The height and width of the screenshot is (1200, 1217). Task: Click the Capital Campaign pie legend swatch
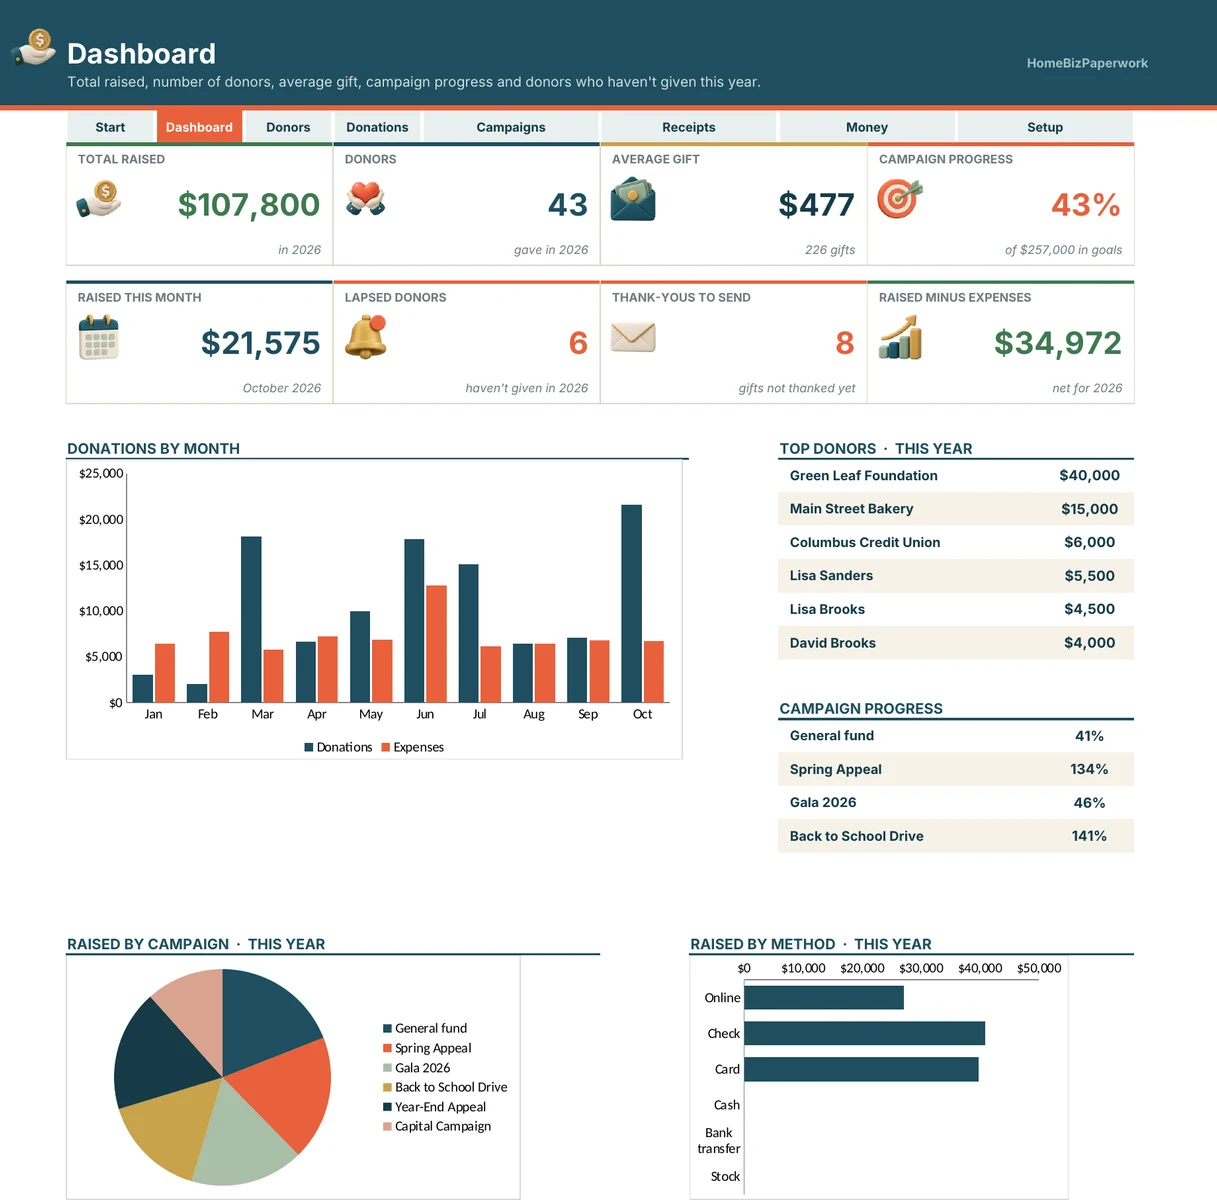[x=387, y=1126]
